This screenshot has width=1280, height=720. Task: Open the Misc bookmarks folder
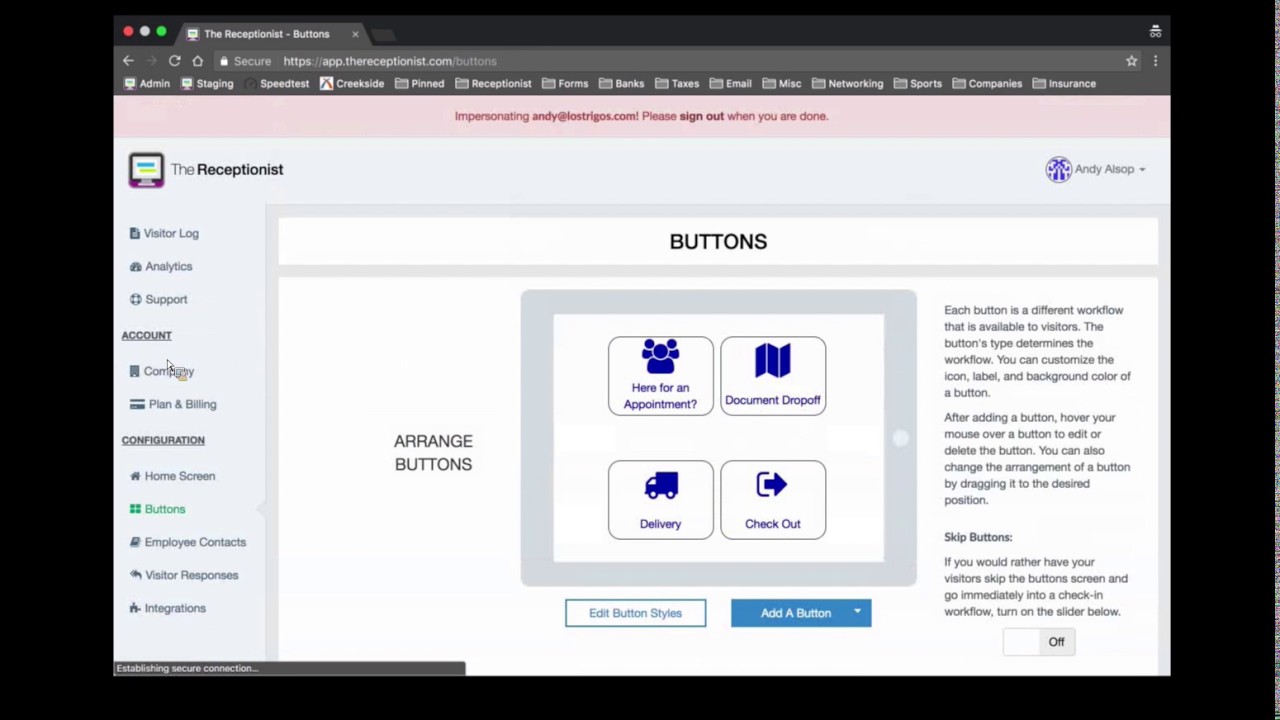point(782,84)
